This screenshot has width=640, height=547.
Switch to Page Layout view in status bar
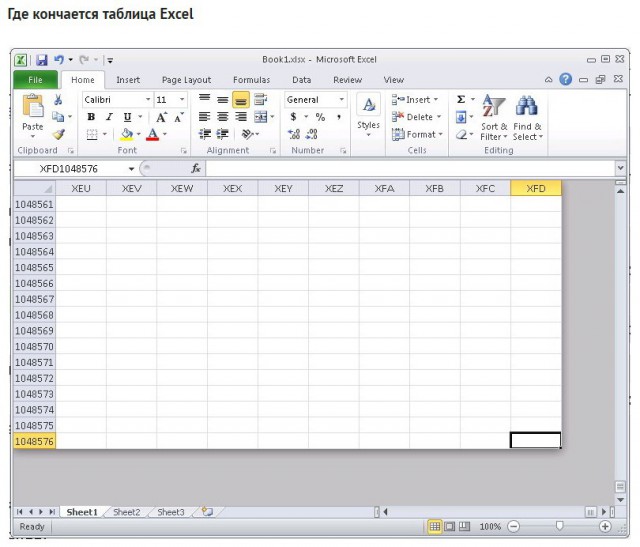[449, 527]
